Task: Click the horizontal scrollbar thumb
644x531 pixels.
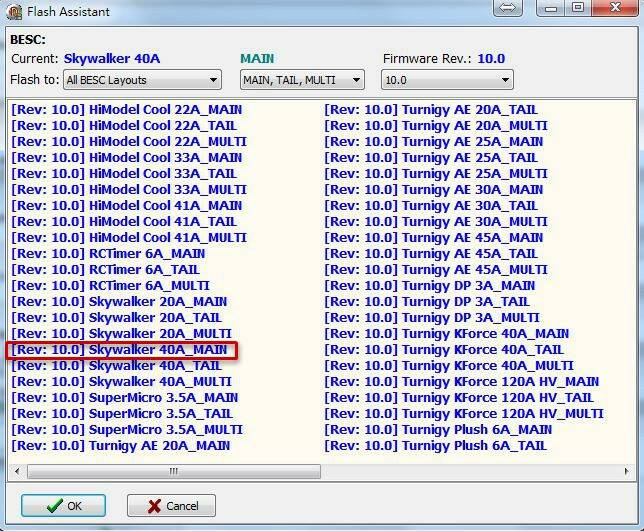Action: 174,471
